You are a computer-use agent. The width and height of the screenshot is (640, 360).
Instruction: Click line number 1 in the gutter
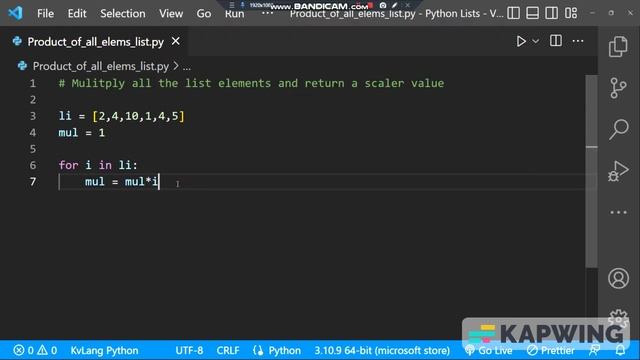pyautogui.click(x=33, y=84)
